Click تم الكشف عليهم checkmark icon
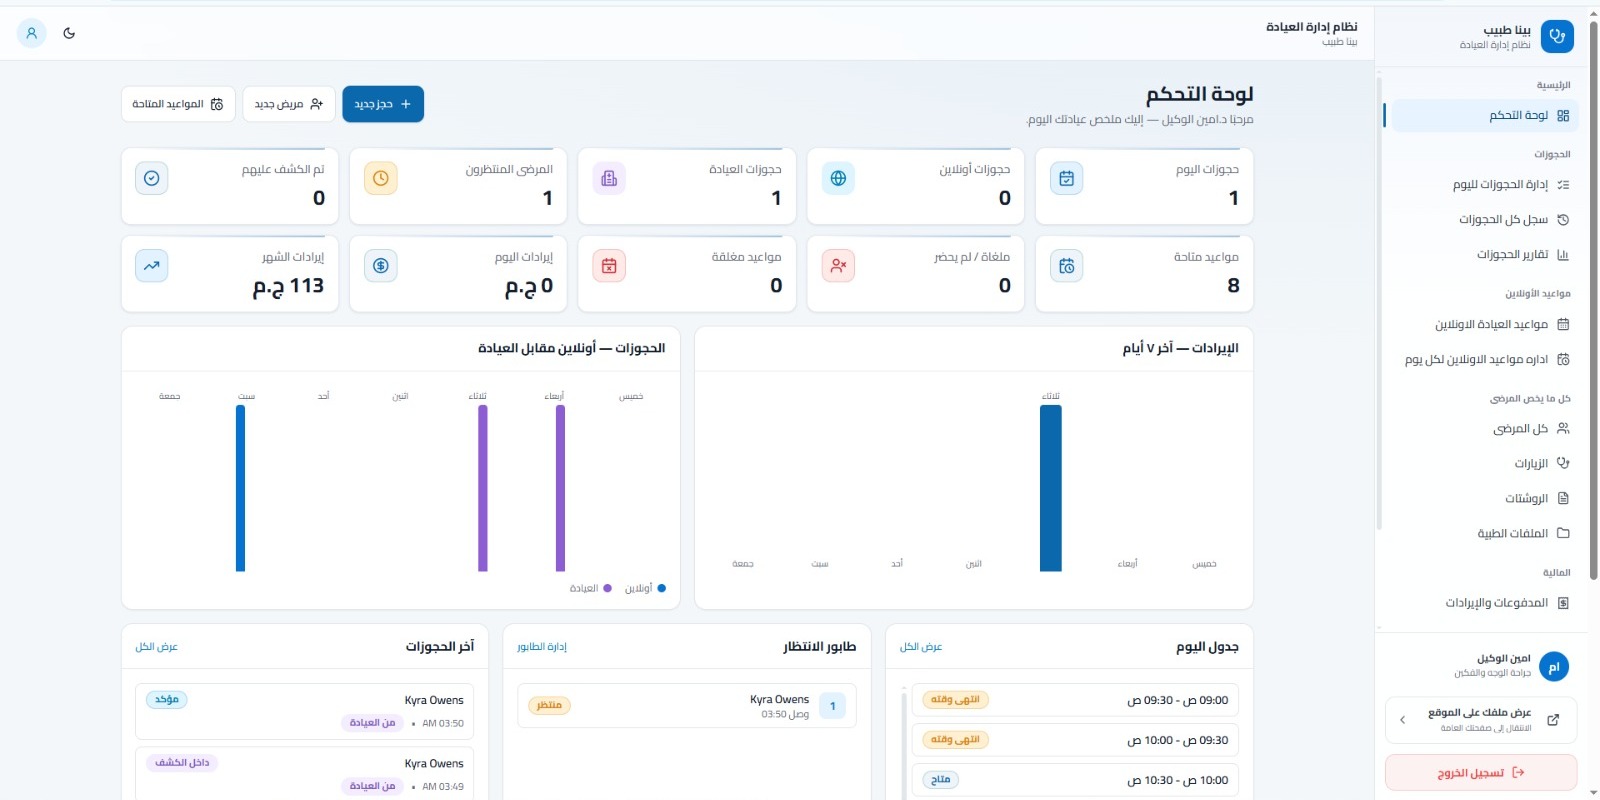This screenshot has height=800, width=1600. coord(152,178)
